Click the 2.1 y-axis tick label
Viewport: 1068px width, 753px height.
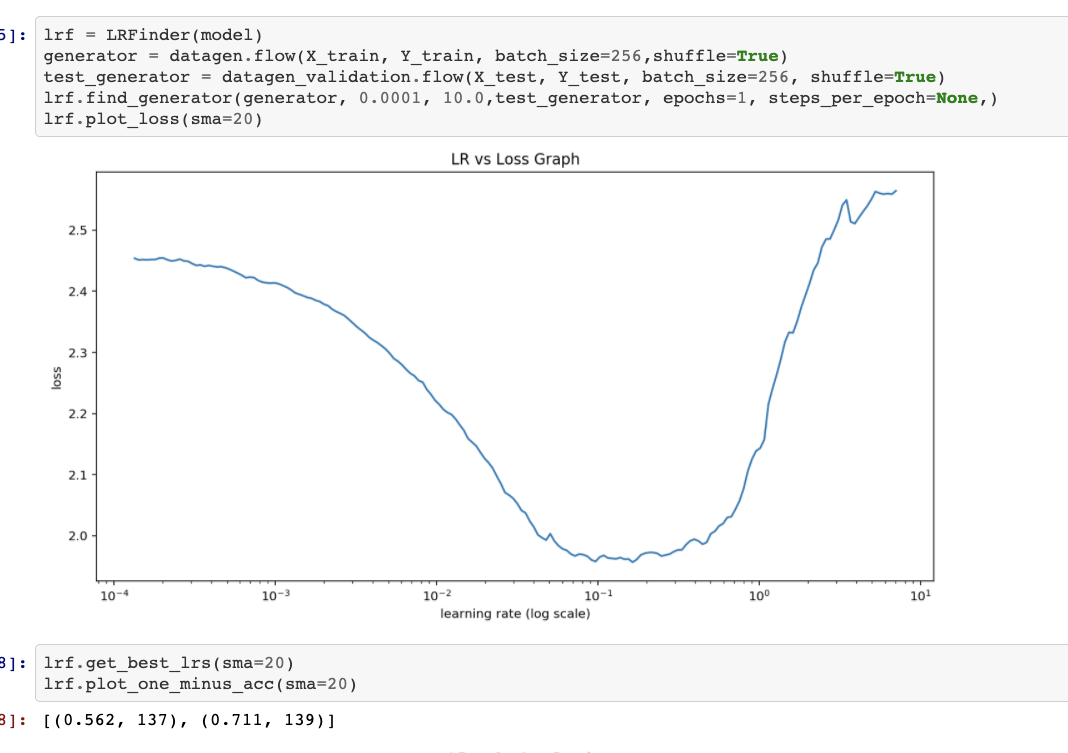[78, 475]
